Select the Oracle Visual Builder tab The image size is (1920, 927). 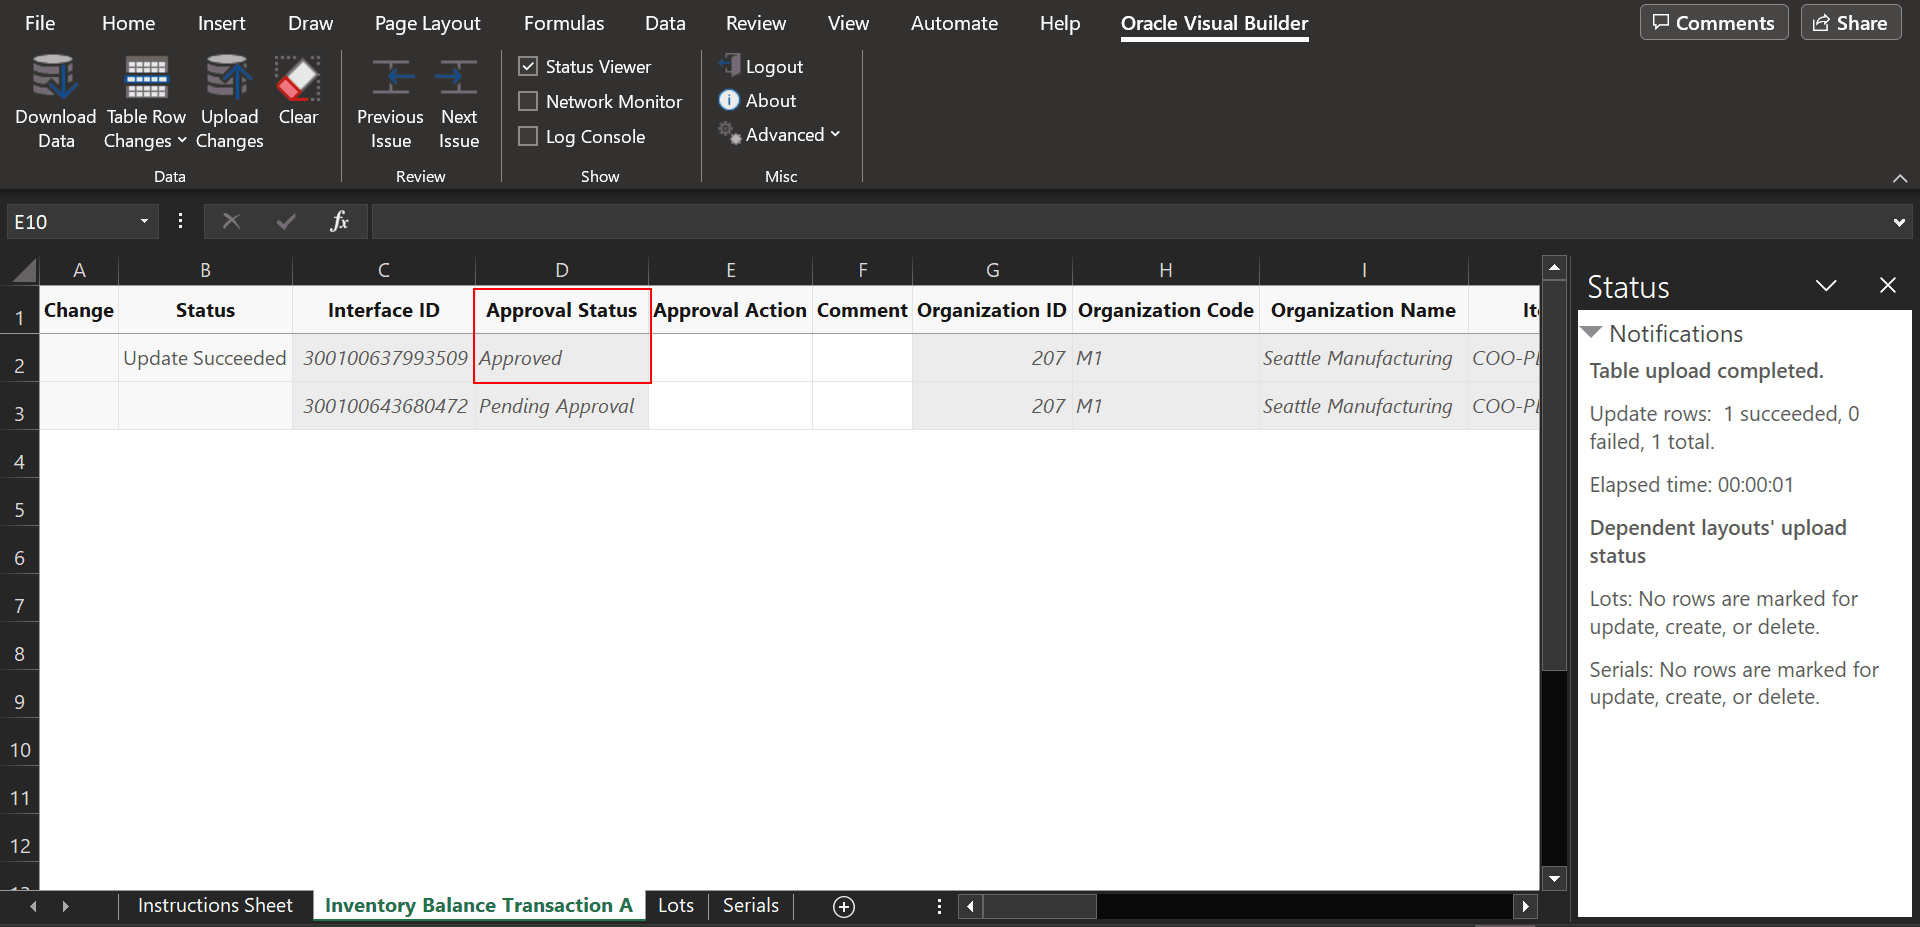tap(1214, 23)
